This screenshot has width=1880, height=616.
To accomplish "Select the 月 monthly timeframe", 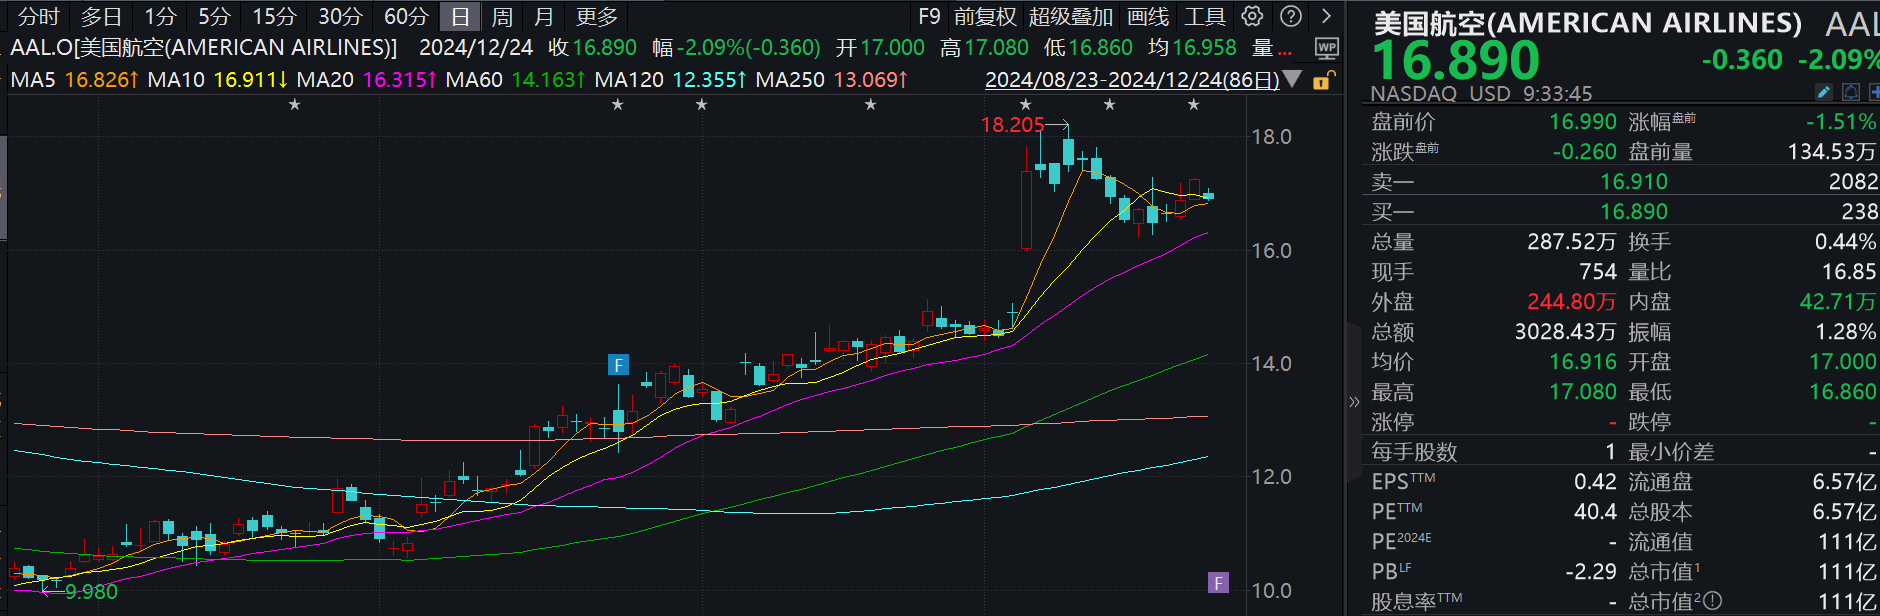I will coord(544,17).
